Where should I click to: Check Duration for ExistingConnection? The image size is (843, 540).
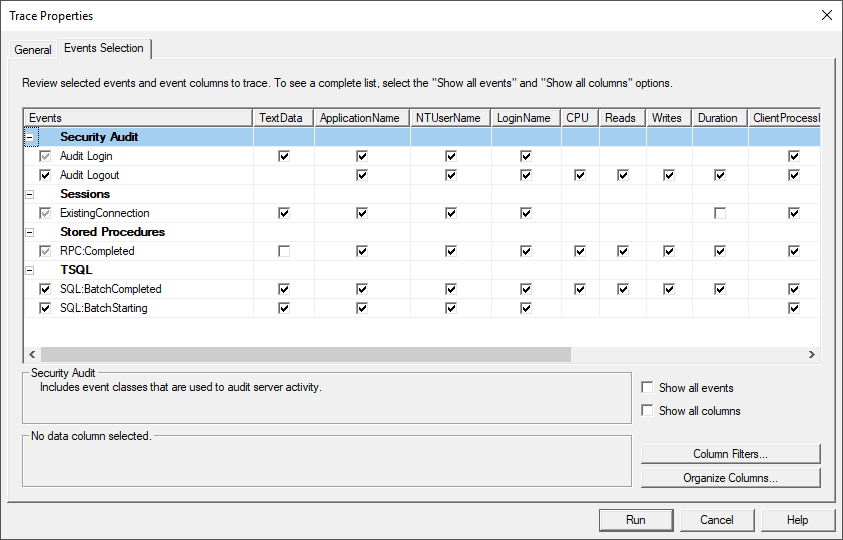(719, 213)
